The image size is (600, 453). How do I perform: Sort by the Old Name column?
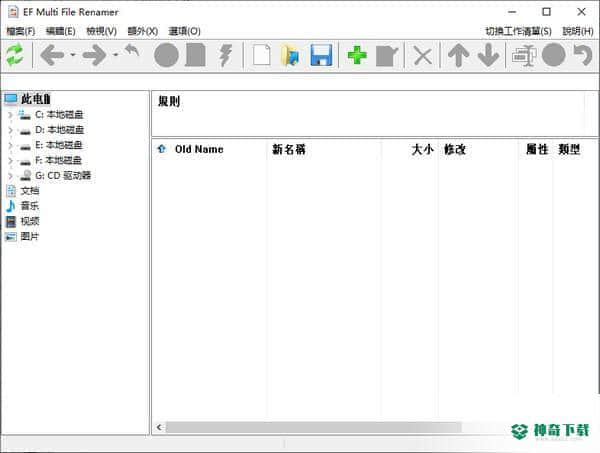199,149
